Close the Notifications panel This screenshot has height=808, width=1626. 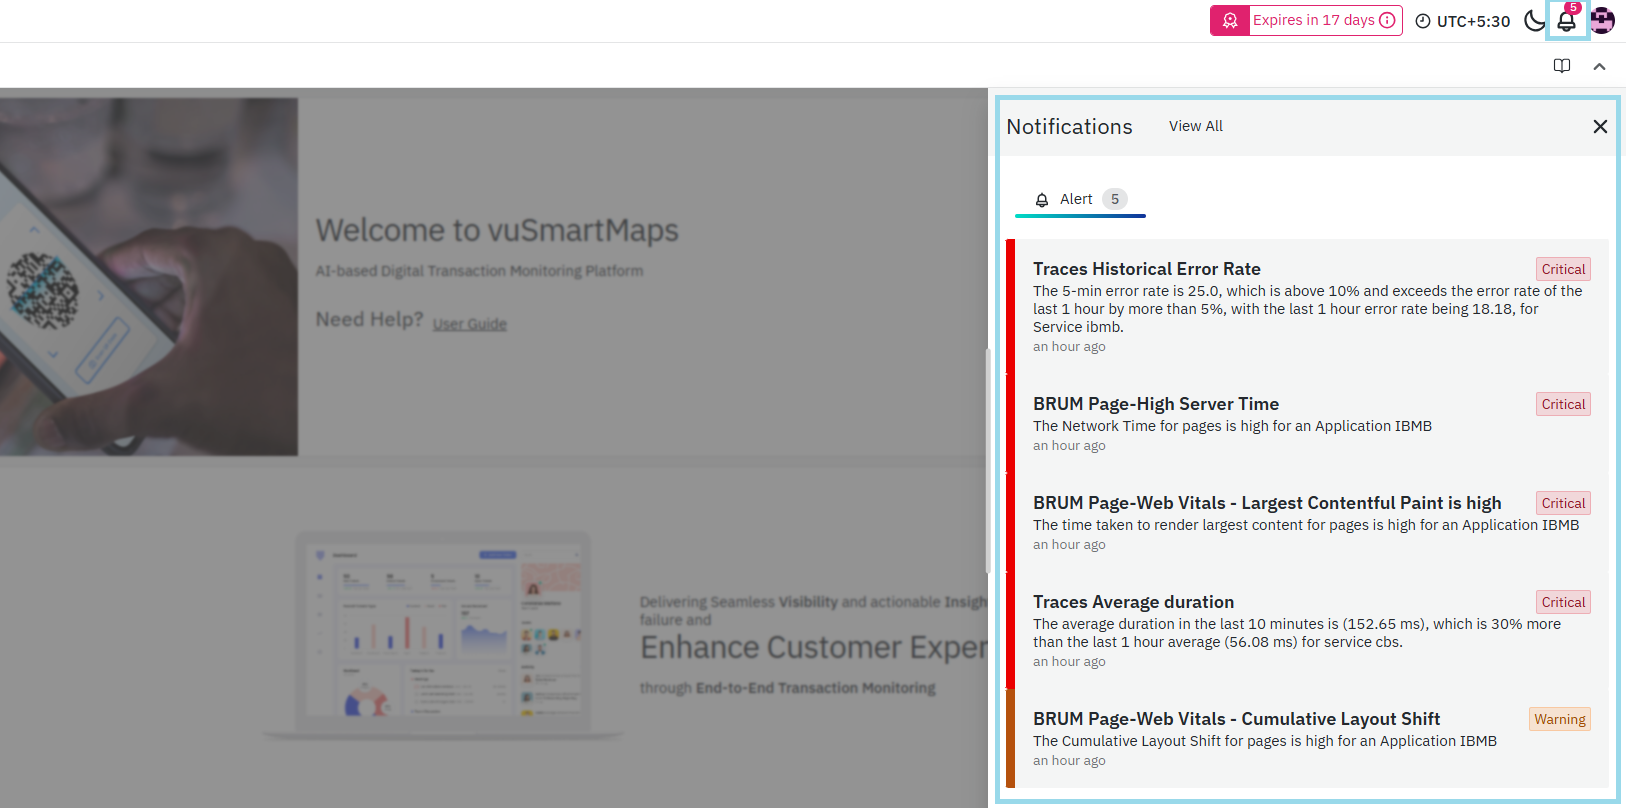pyautogui.click(x=1599, y=126)
